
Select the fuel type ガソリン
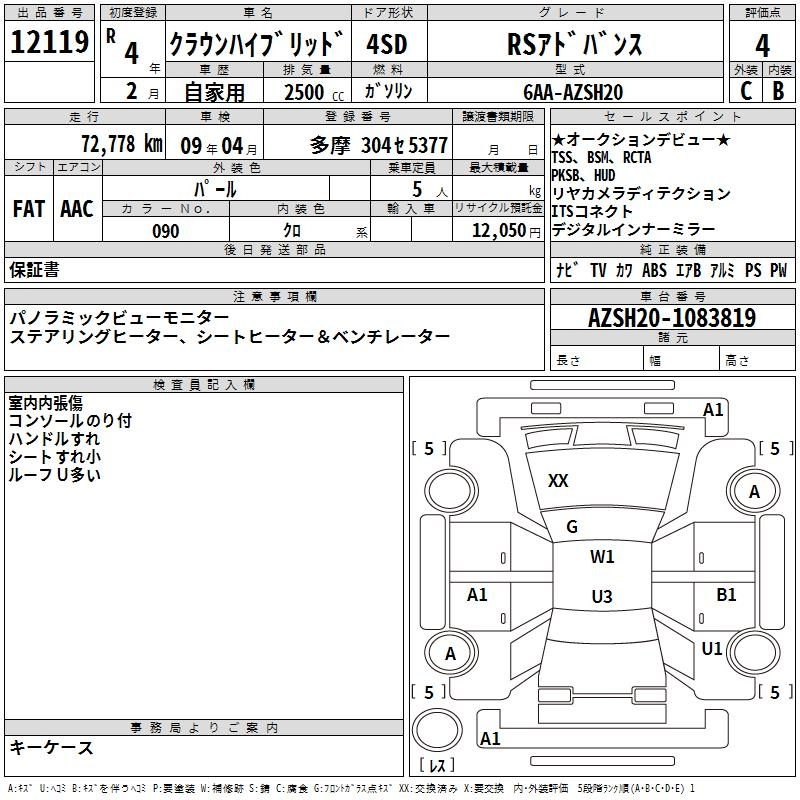point(388,91)
